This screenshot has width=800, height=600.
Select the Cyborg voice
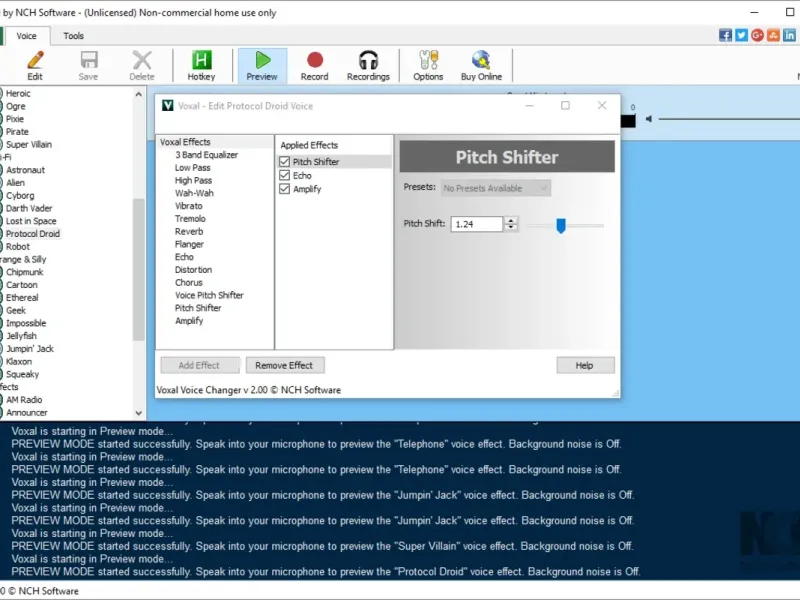click(20, 195)
